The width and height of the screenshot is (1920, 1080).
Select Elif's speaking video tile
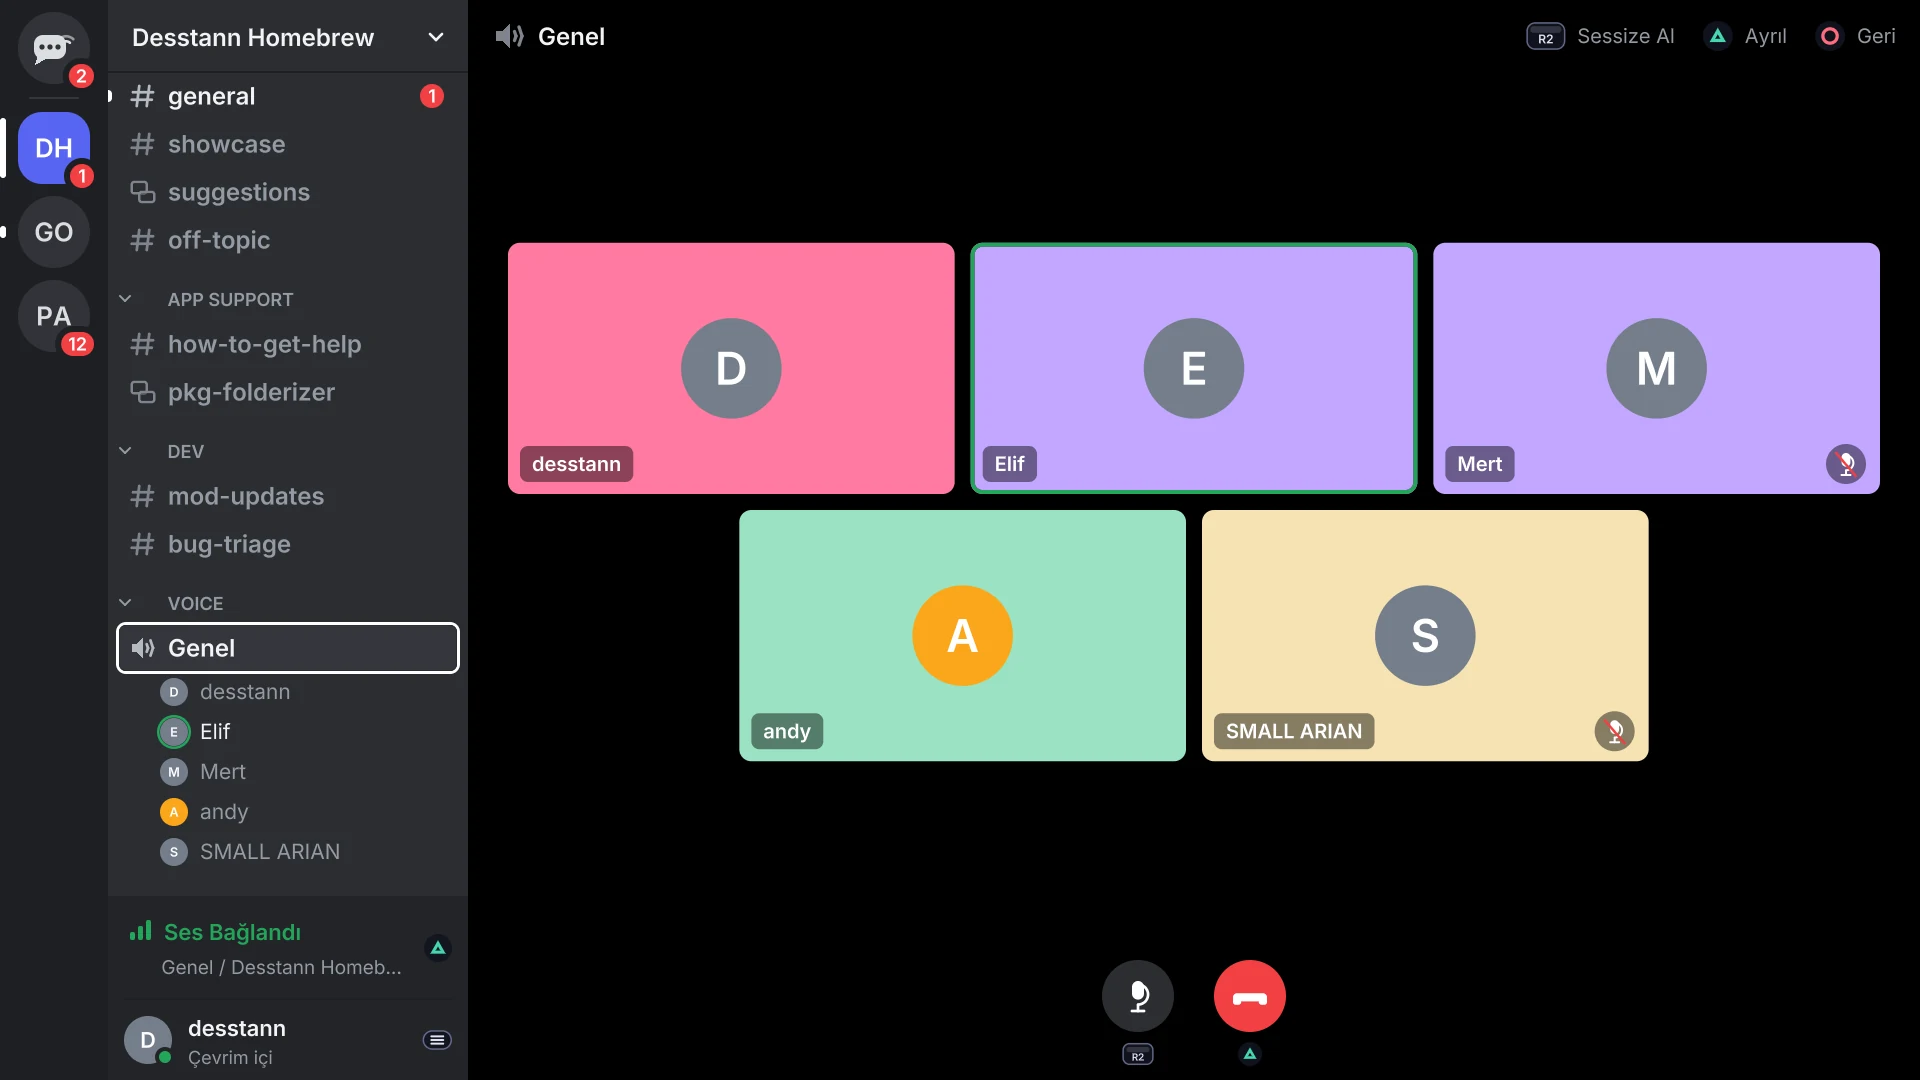point(1194,368)
